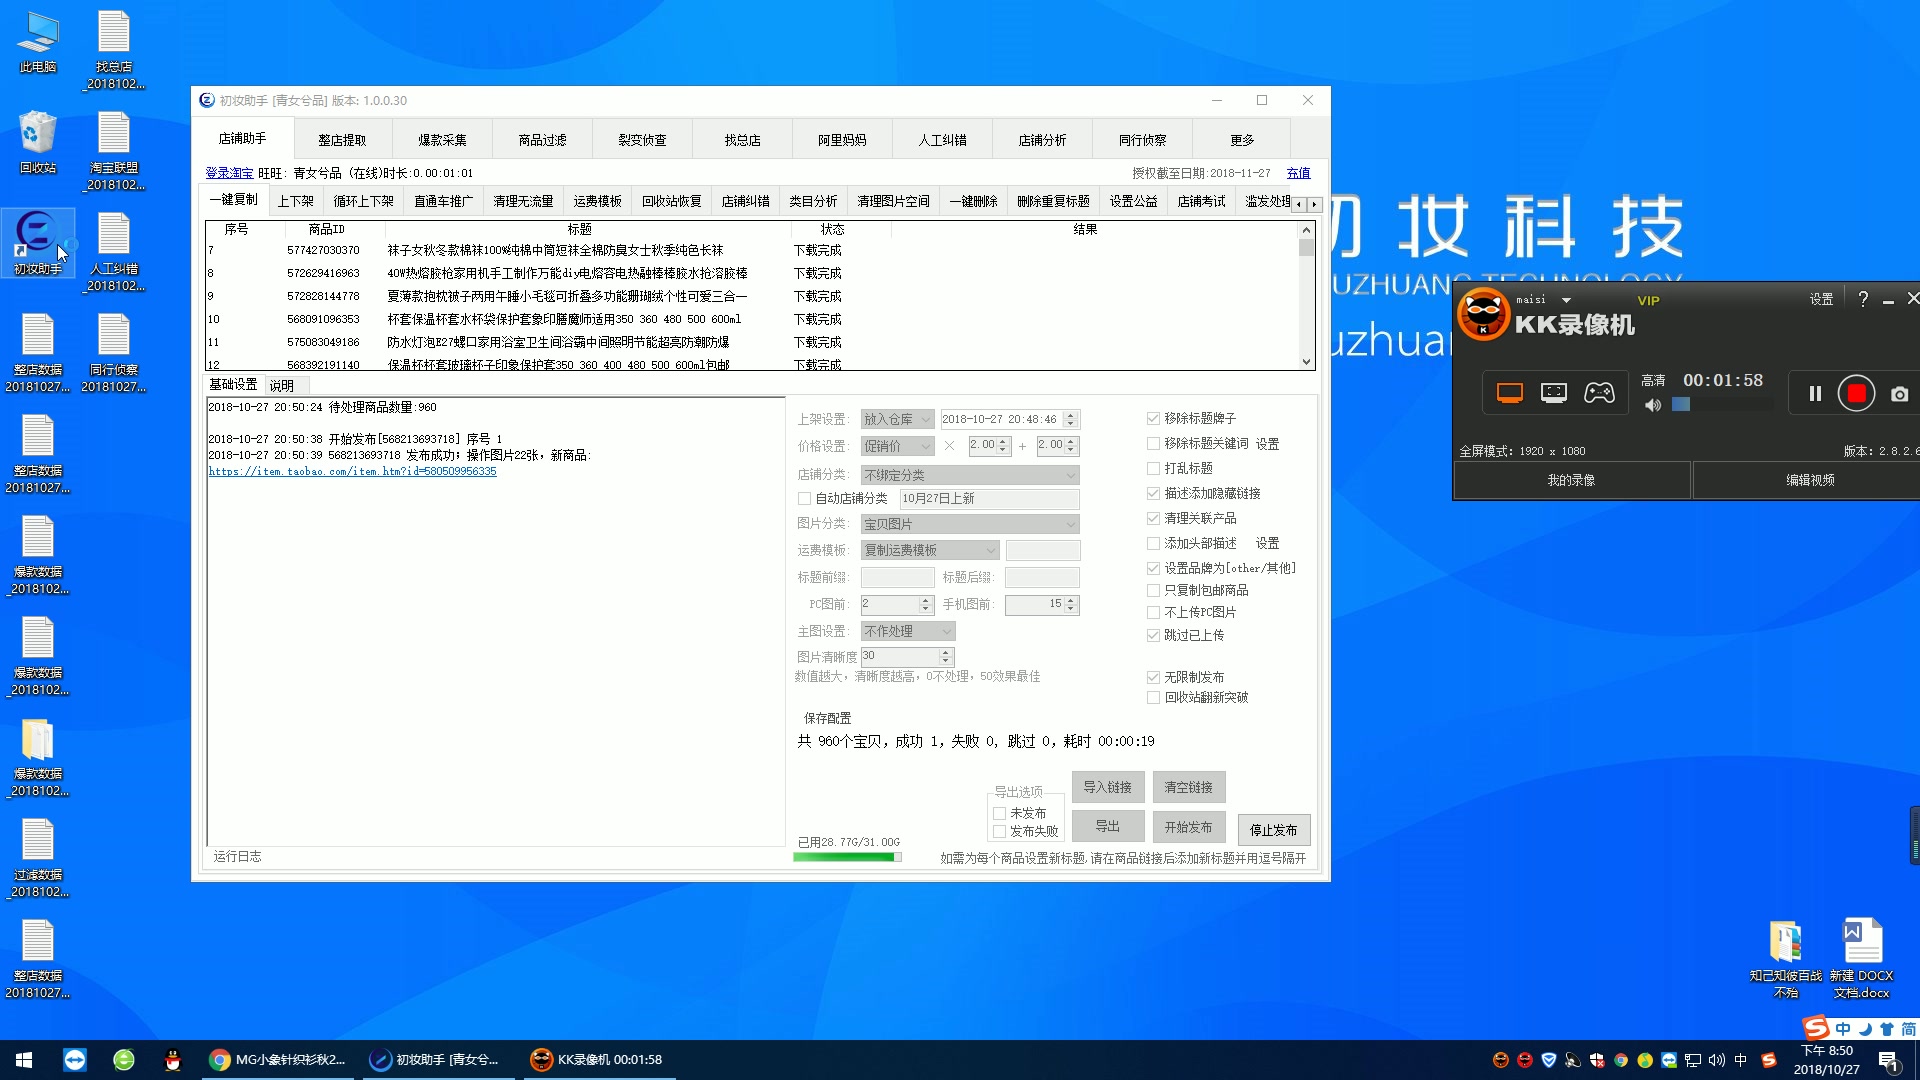Toggle 移除标题关键词 checkbox

coord(1153,443)
